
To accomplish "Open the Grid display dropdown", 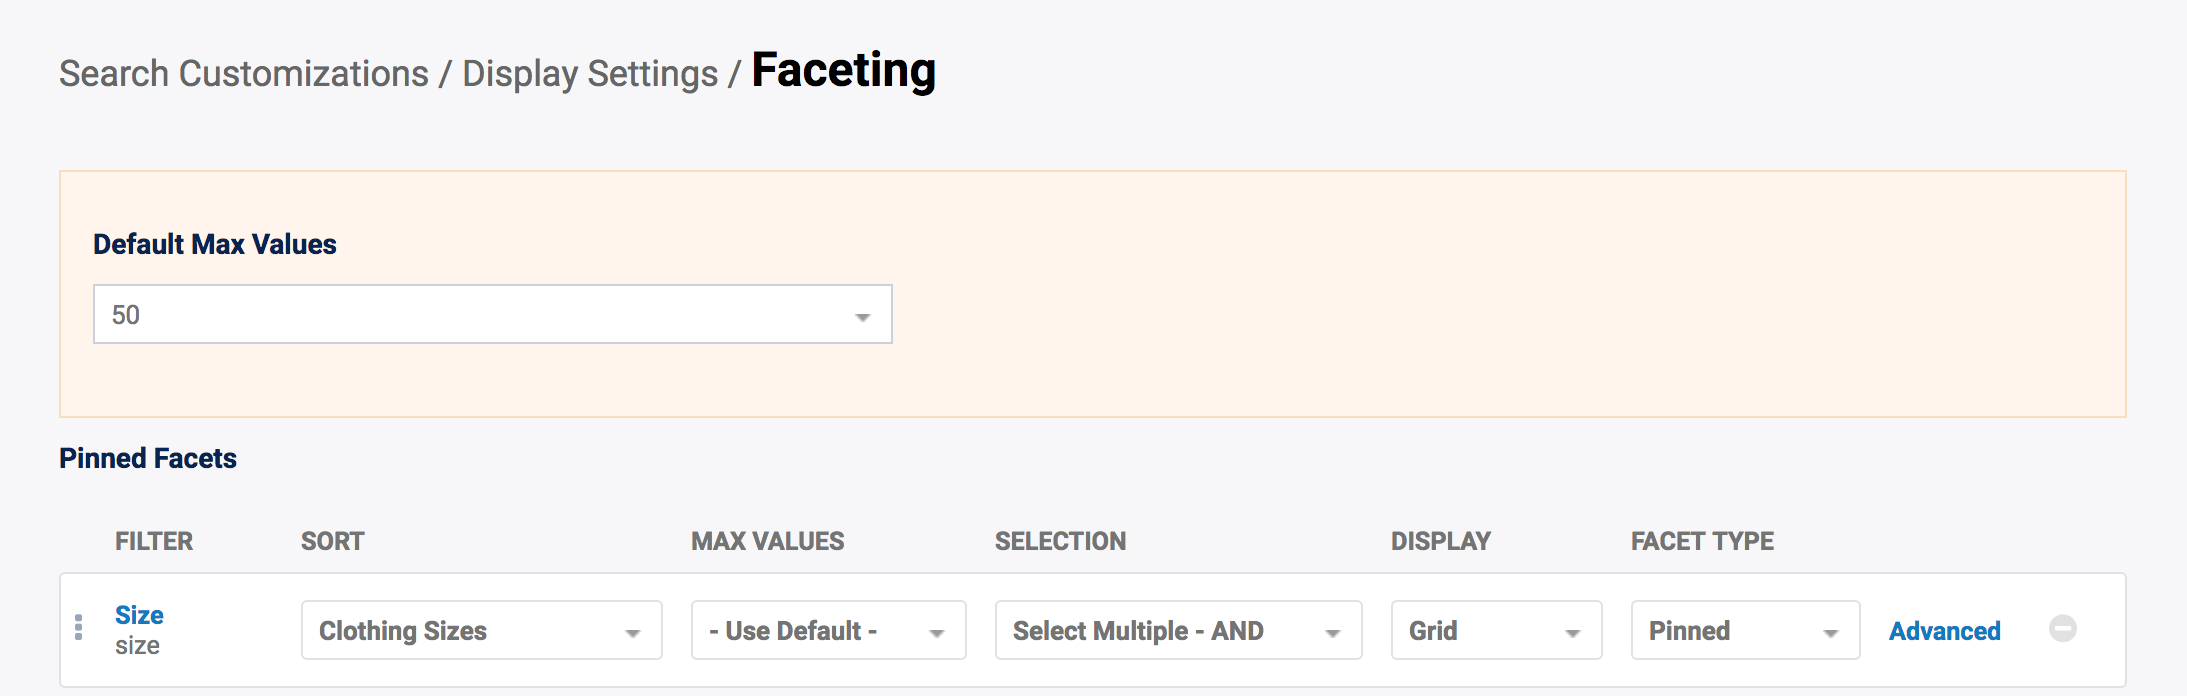I will (1496, 631).
